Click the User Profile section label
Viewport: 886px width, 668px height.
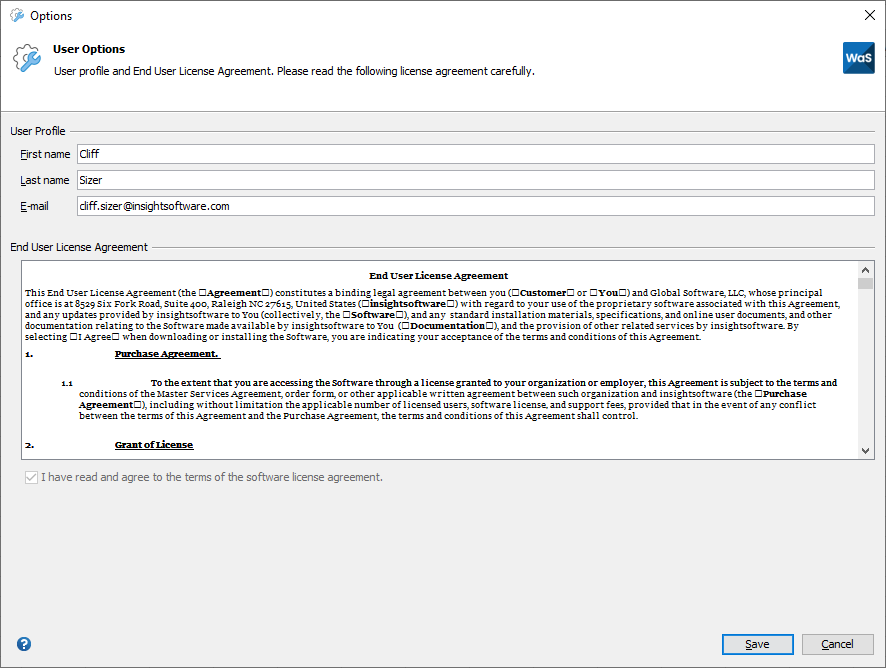click(x=37, y=131)
